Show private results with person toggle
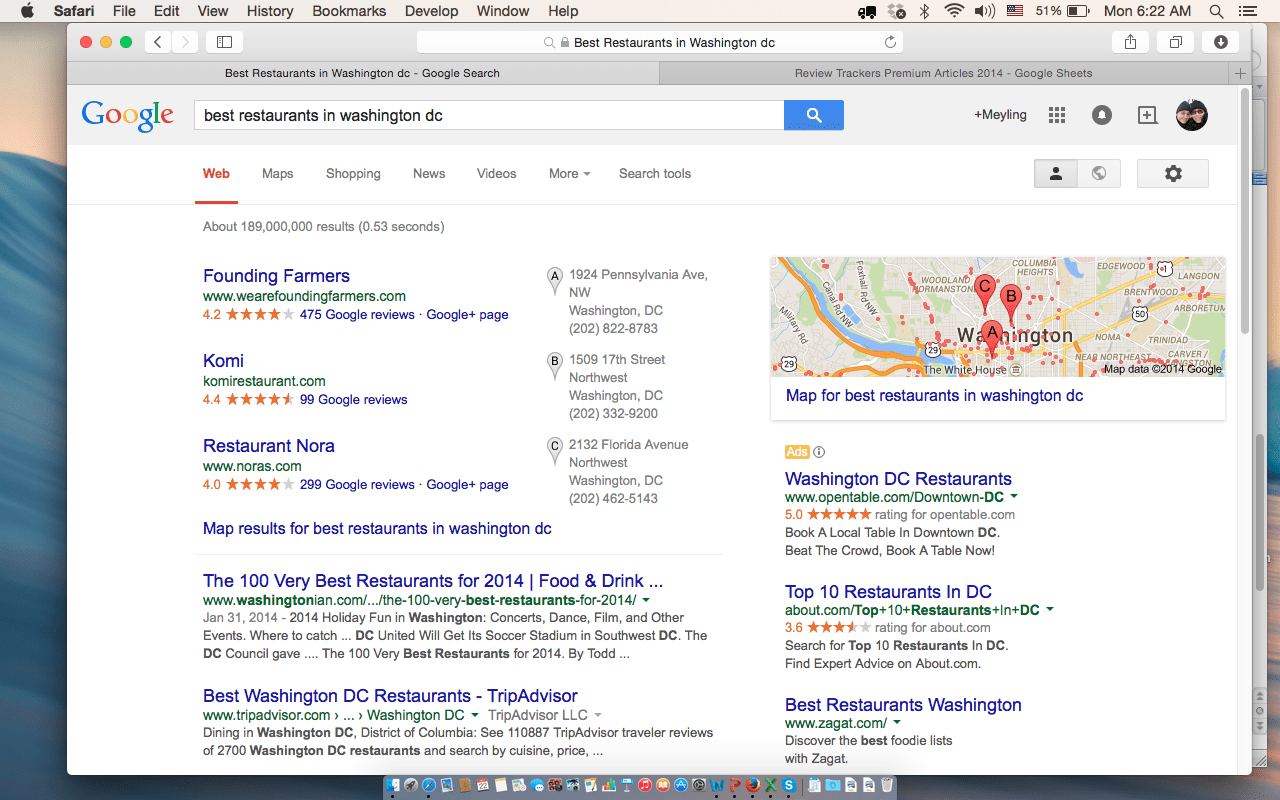The height and width of the screenshot is (800, 1280). [1055, 173]
